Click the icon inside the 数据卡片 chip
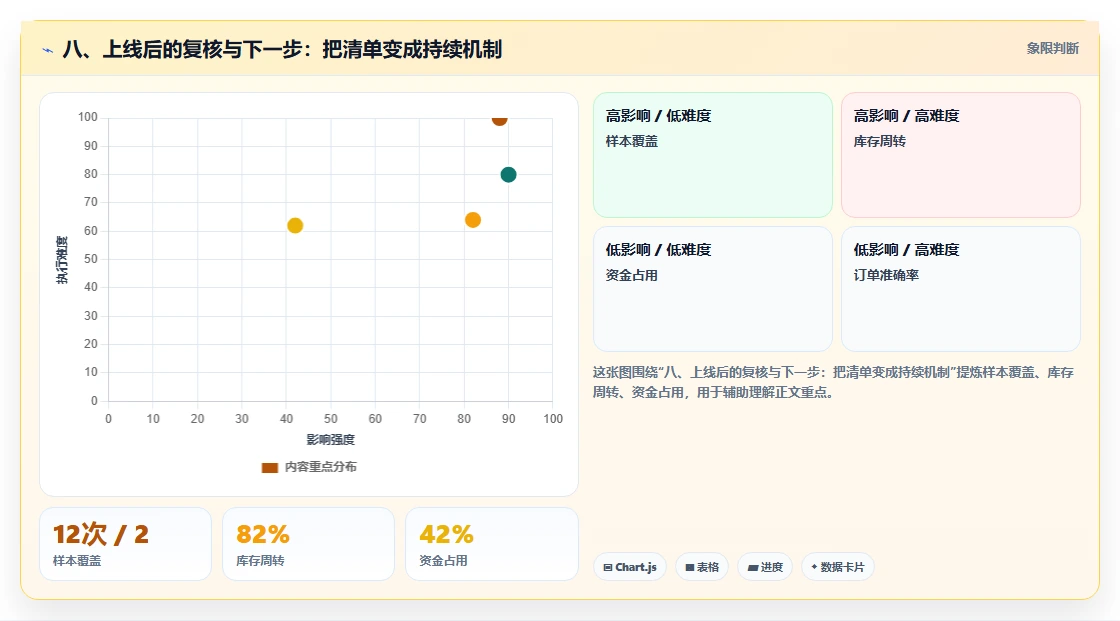This screenshot has height=621, width=1120. (814, 567)
